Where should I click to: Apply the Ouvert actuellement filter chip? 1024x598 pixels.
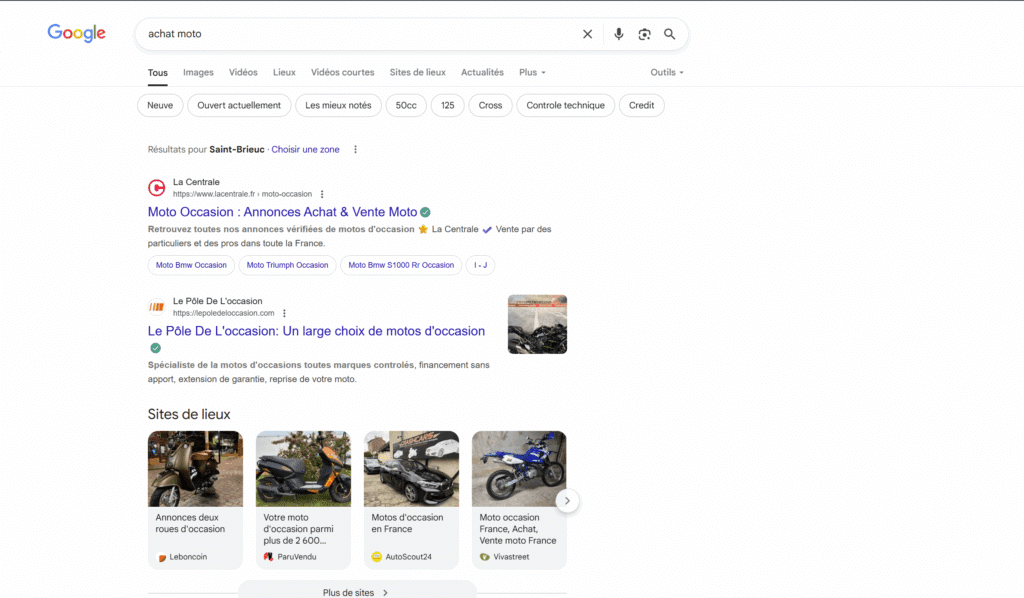[x=239, y=105]
